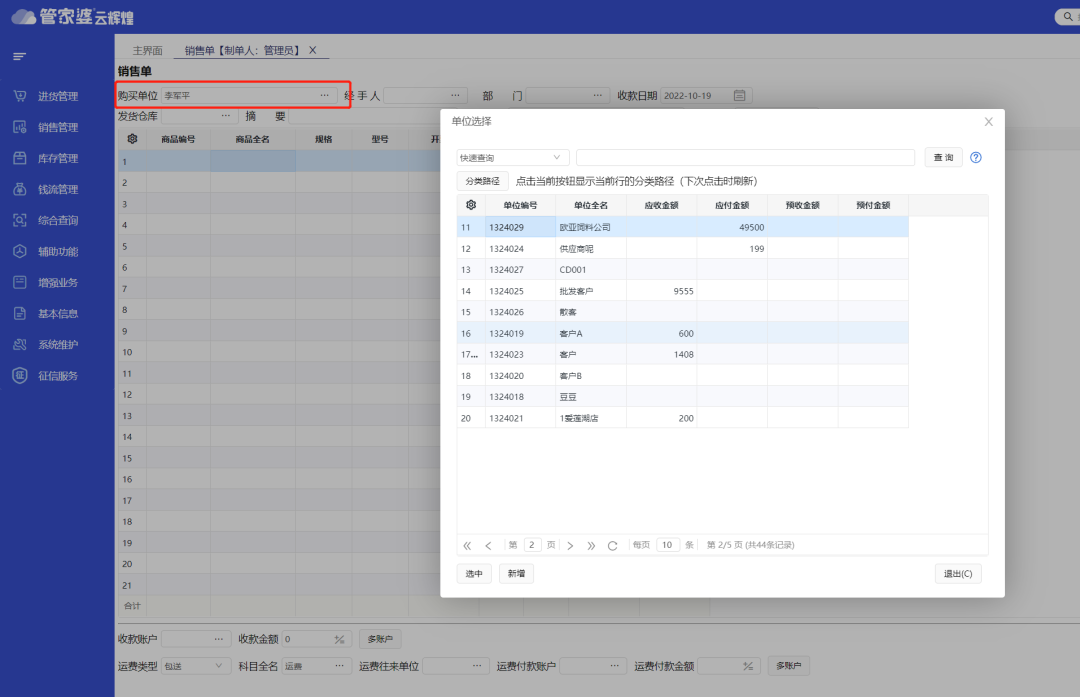Open 销售管理 in the sidebar
Image resolution: width=1080 pixels, height=697 pixels.
[x=57, y=127]
